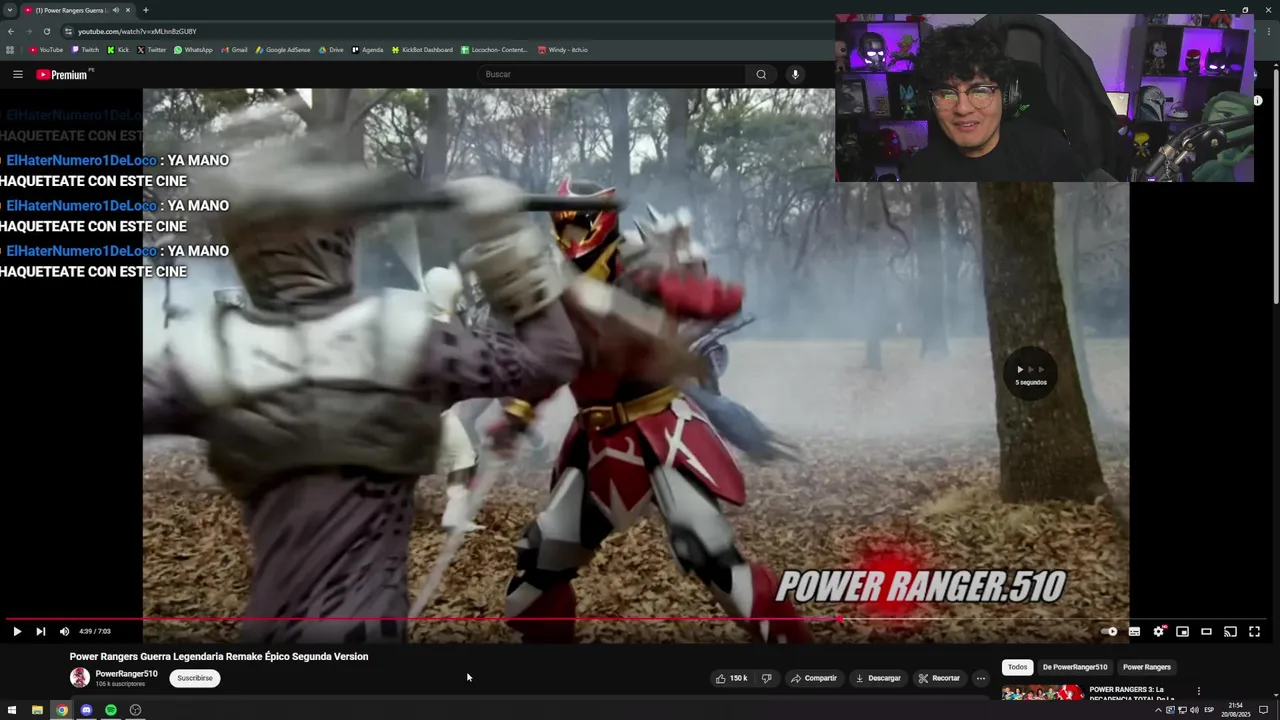Image resolution: width=1280 pixels, height=720 pixels.
Task: Close the Power Rangers browser tab
Action: 128,10
